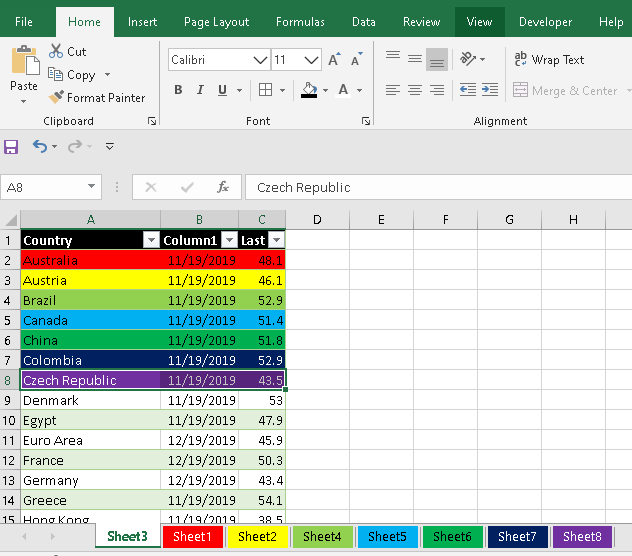Toggle Center horizontal alignment

(415, 90)
